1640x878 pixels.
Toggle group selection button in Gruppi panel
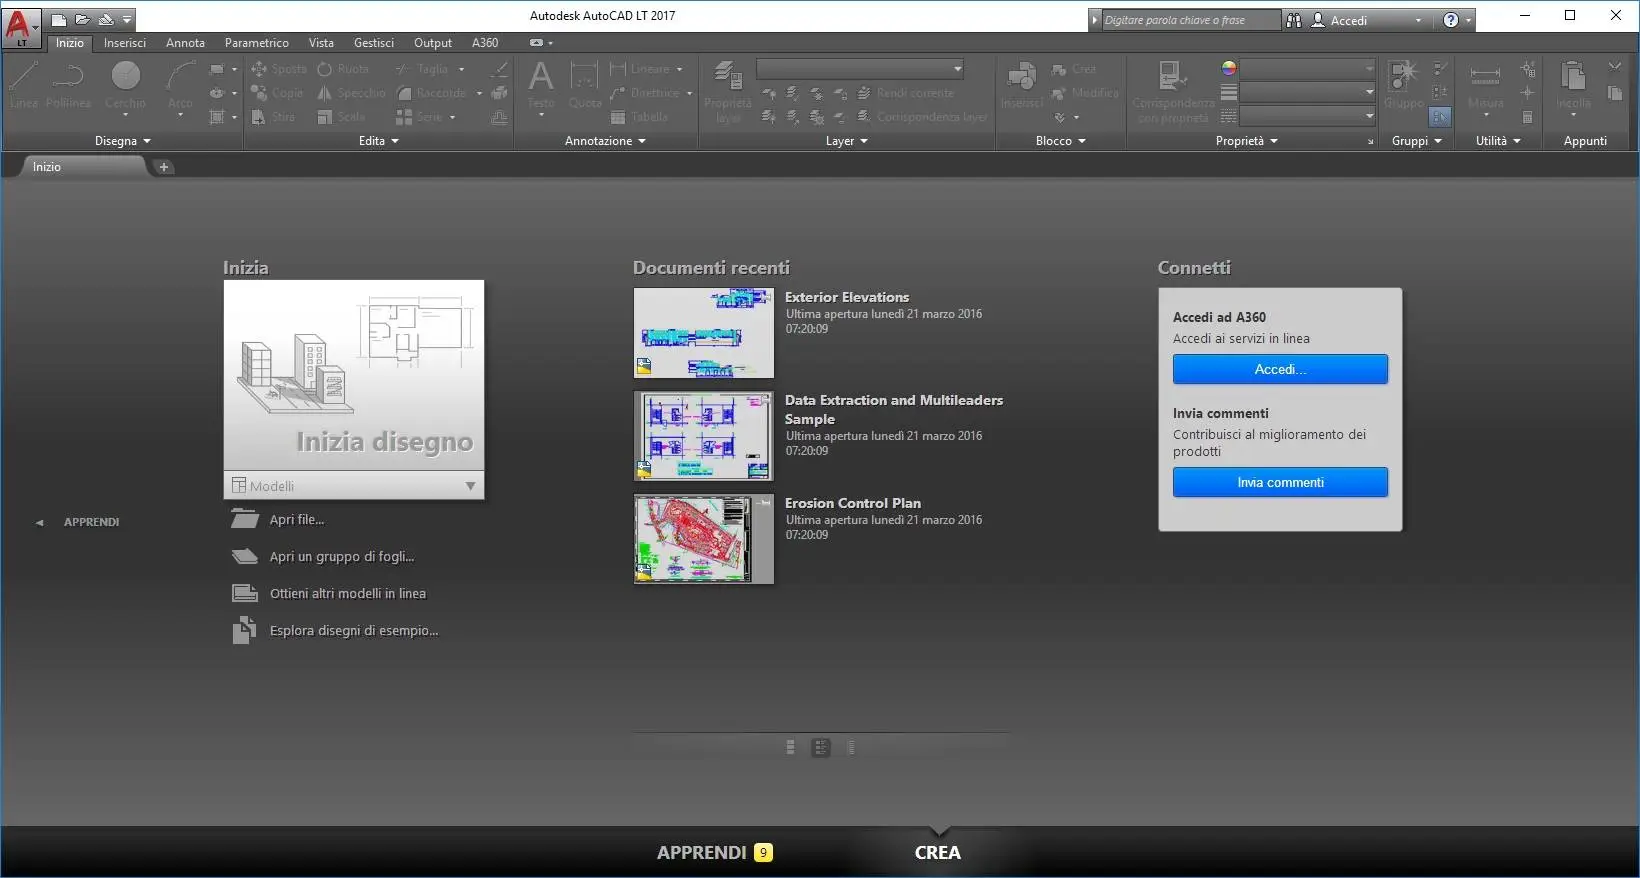1439,117
